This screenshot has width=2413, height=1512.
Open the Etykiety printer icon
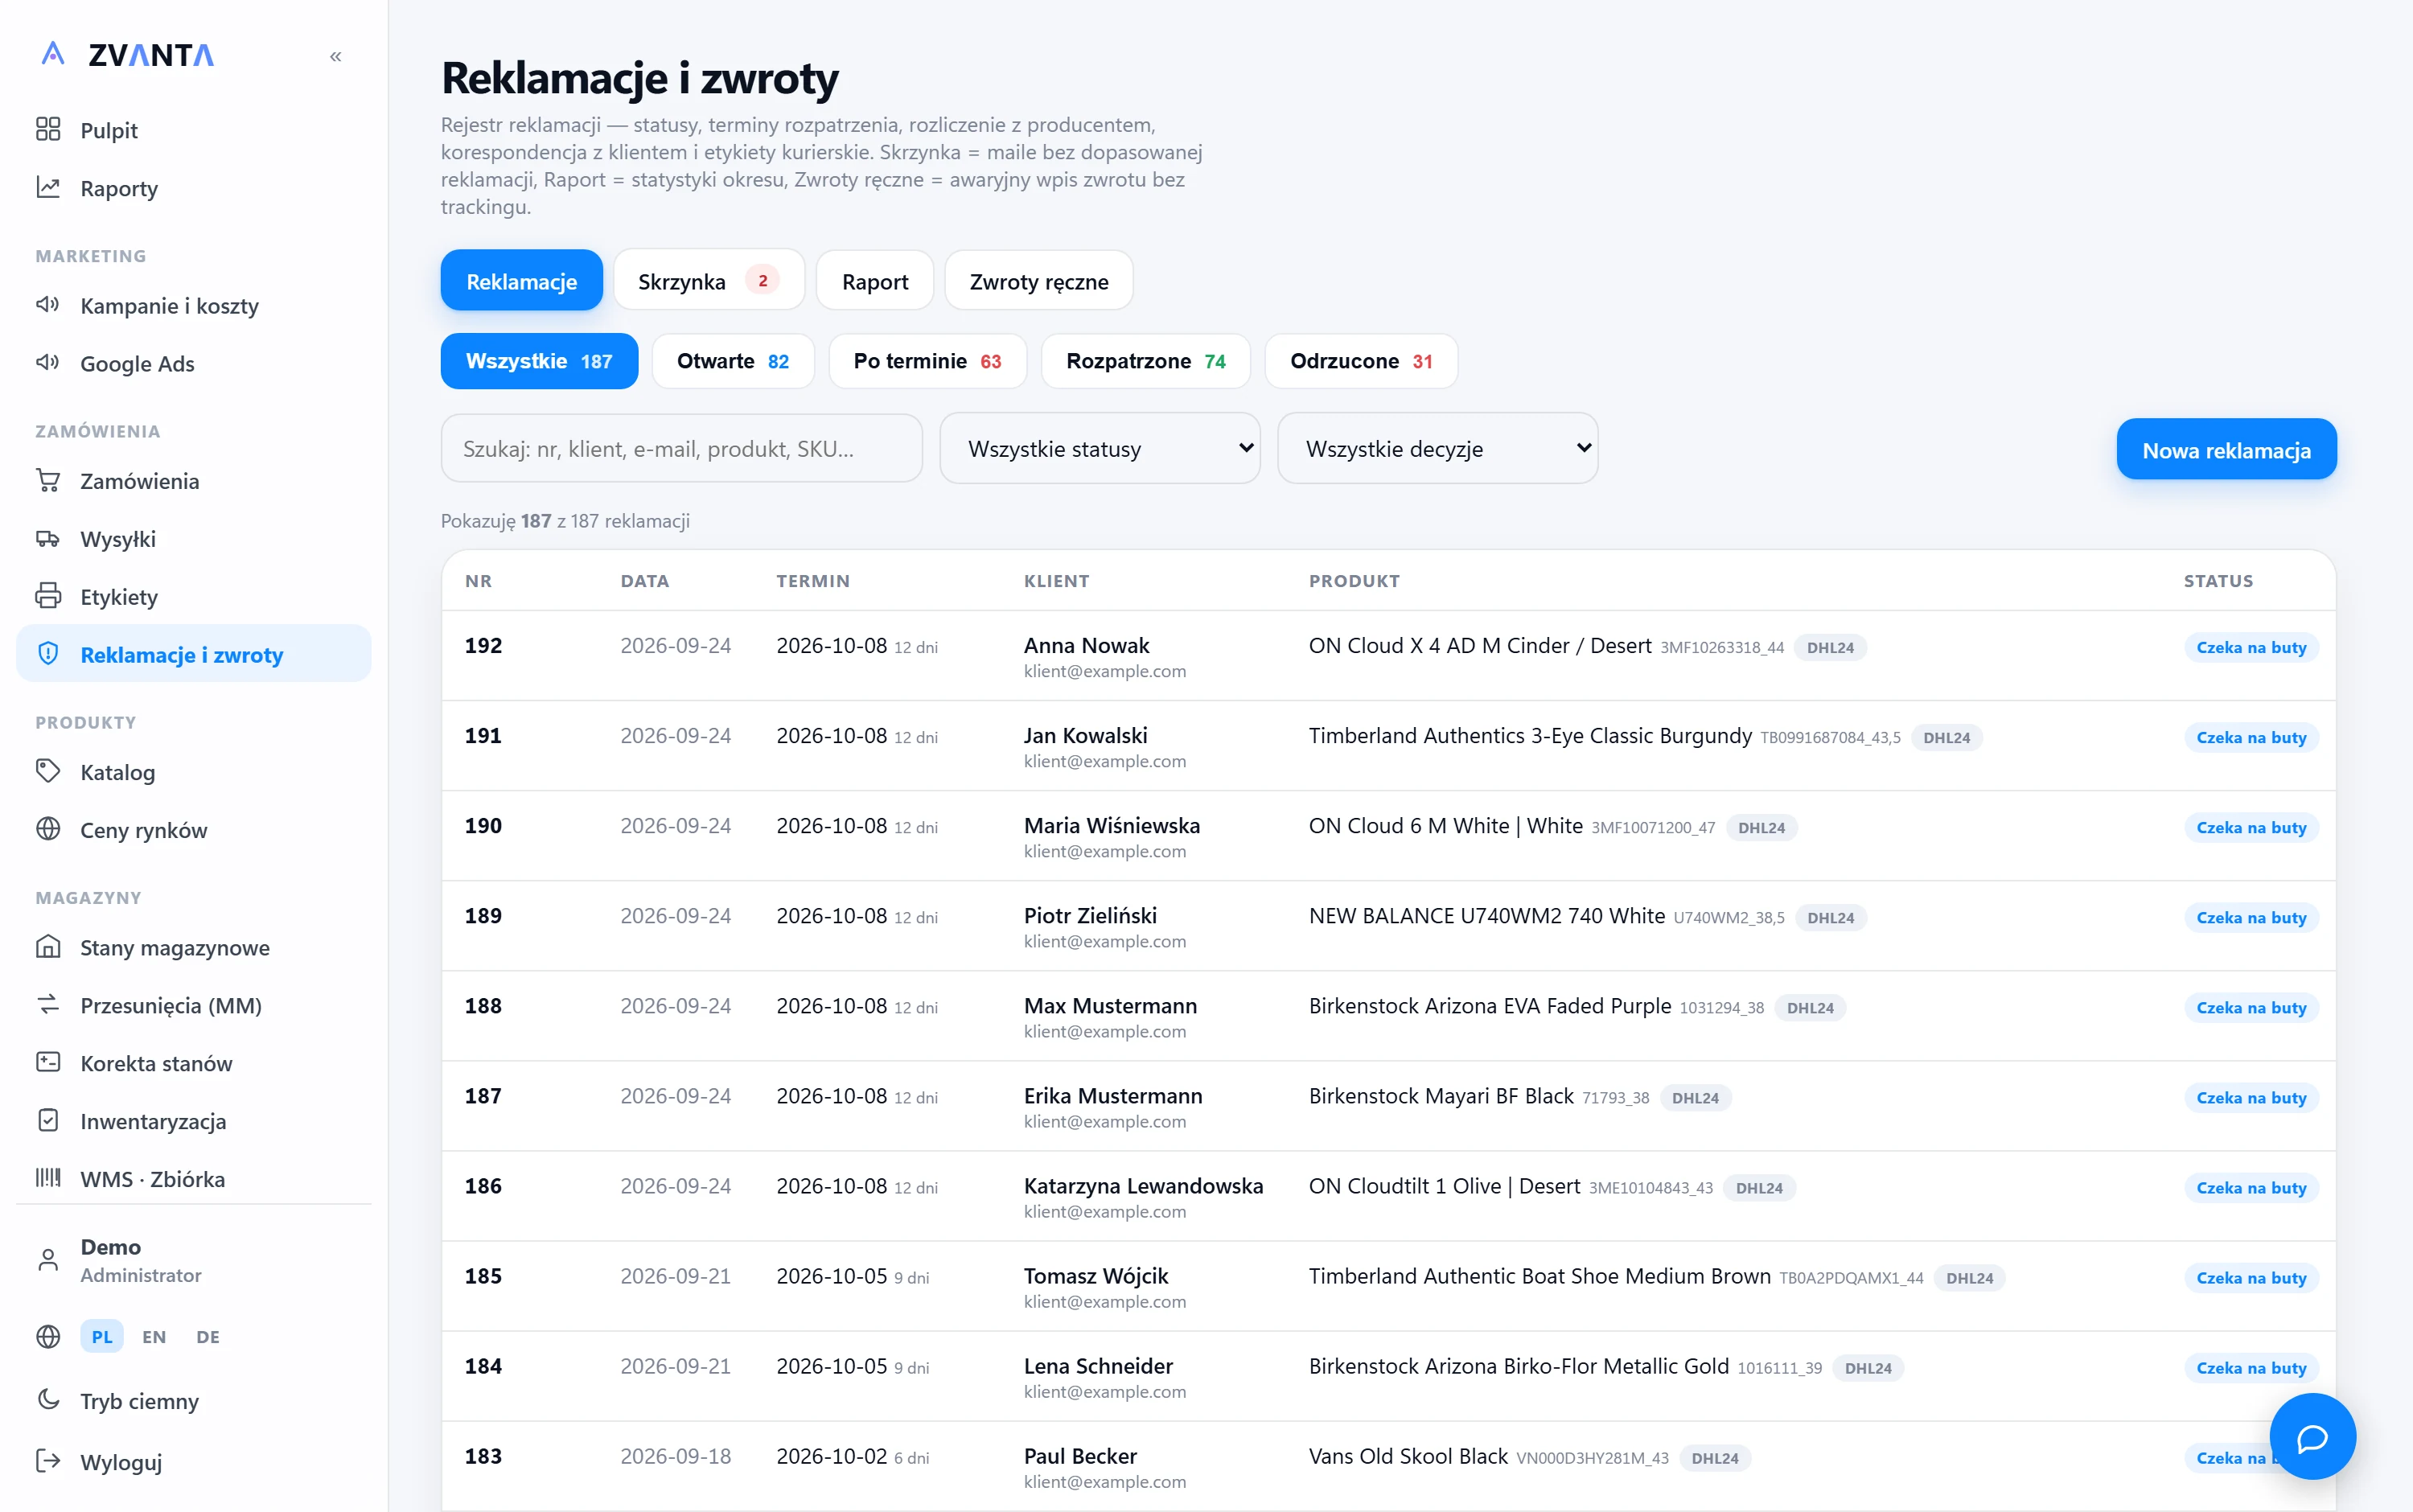48,596
